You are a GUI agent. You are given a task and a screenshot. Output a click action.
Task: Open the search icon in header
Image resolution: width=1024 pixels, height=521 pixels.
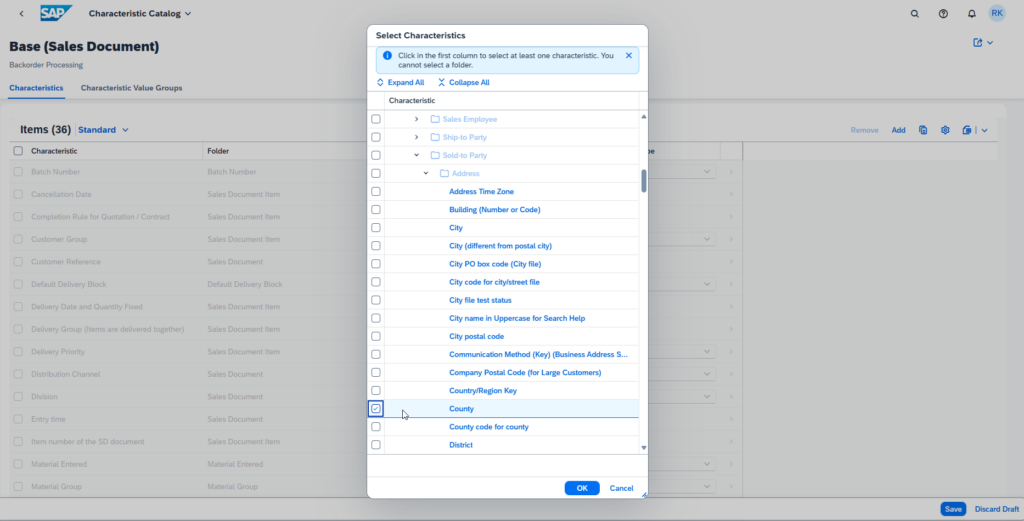click(914, 14)
